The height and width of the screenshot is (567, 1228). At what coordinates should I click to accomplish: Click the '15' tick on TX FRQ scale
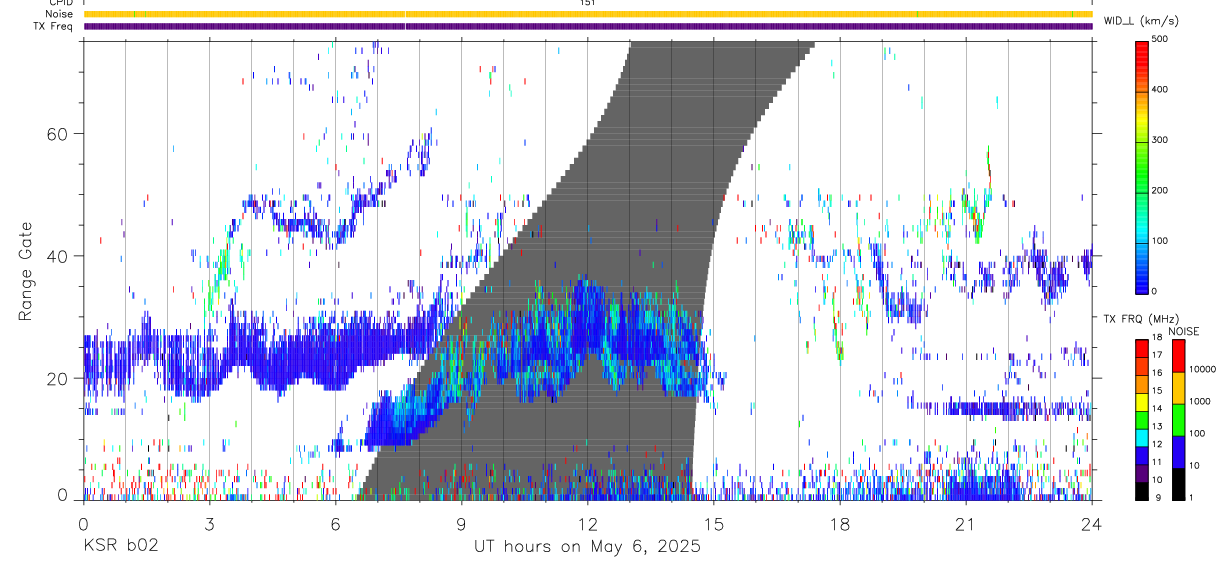point(1156,391)
